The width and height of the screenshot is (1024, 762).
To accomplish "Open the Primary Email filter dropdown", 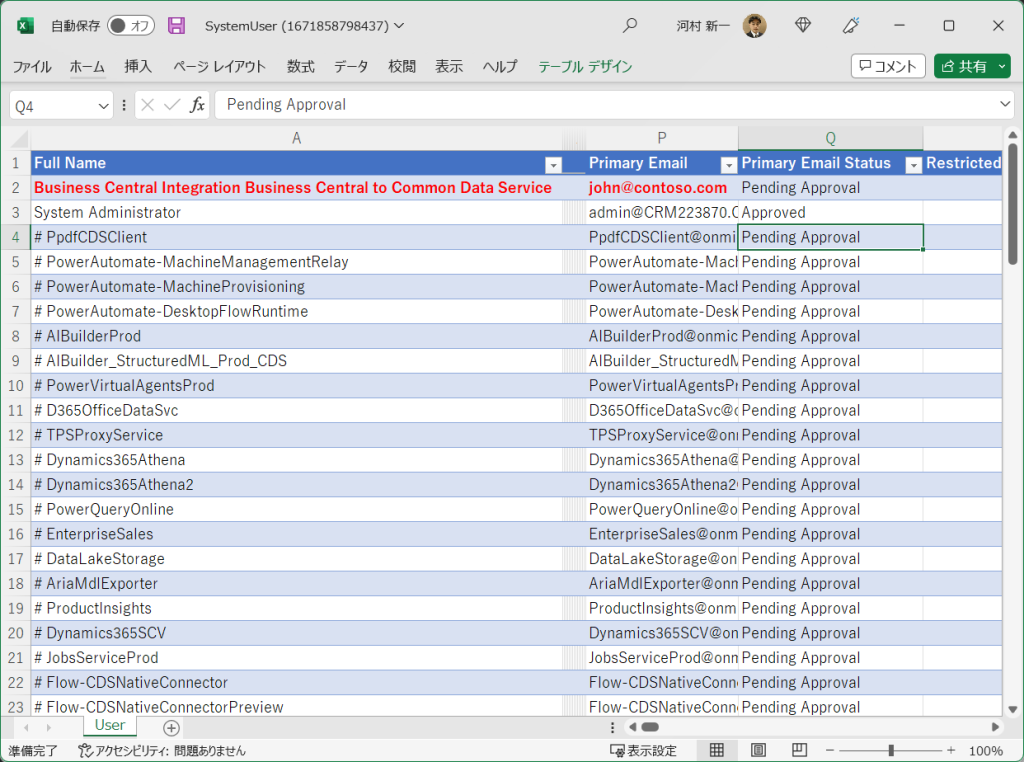I will [x=729, y=165].
